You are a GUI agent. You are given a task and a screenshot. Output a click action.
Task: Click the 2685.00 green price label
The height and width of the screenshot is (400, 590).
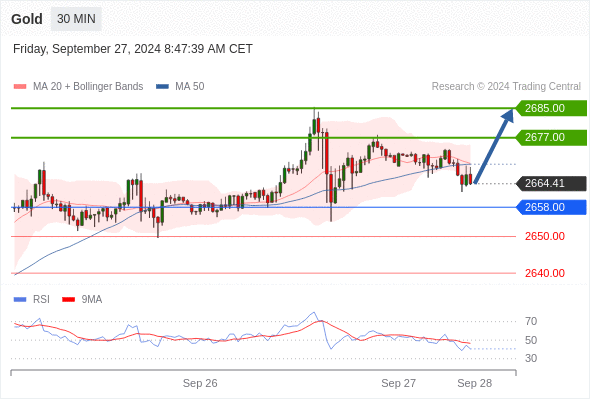pyautogui.click(x=551, y=108)
